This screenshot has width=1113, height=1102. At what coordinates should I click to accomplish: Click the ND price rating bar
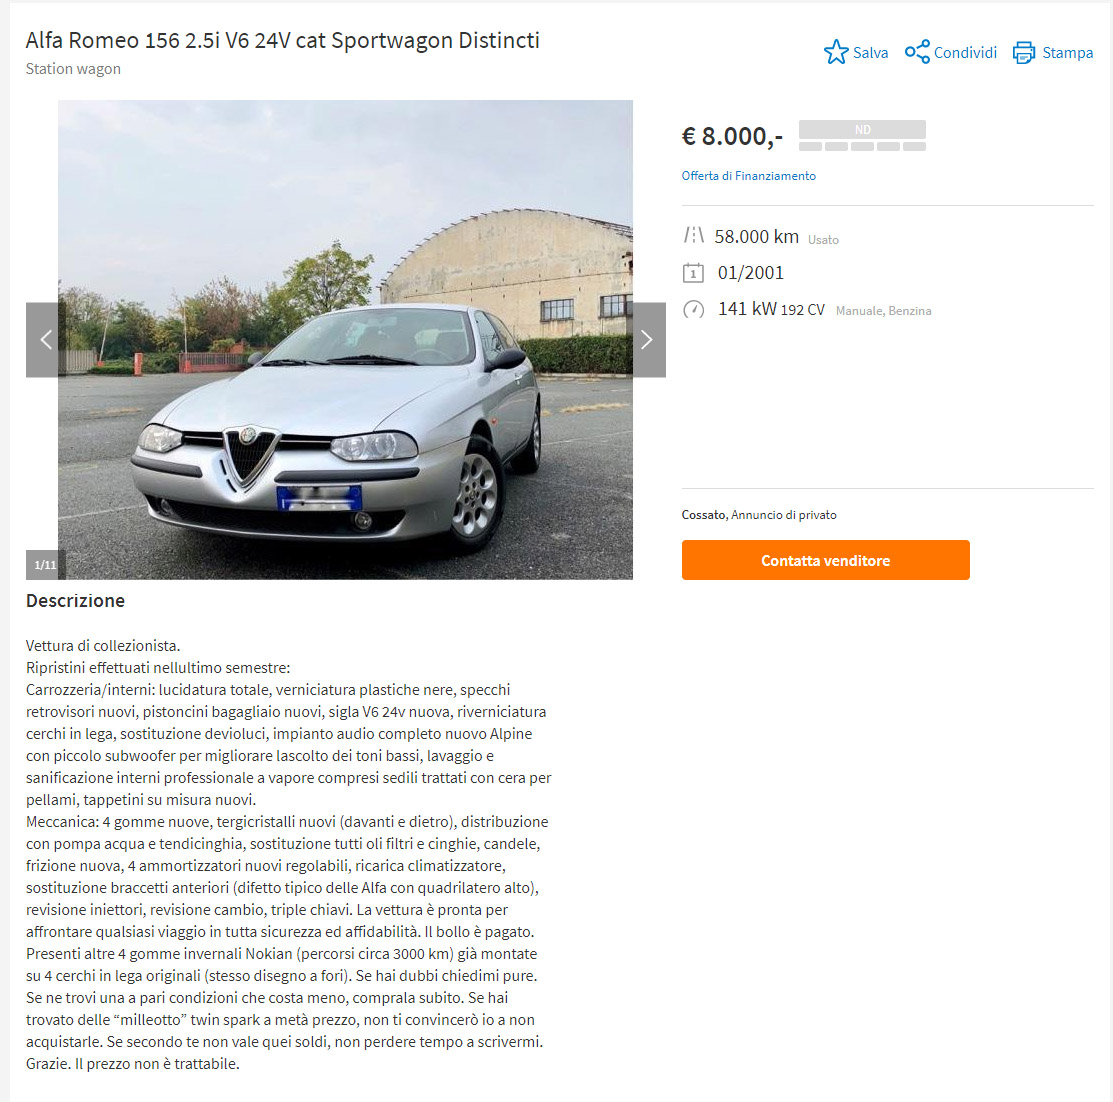[x=862, y=136]
